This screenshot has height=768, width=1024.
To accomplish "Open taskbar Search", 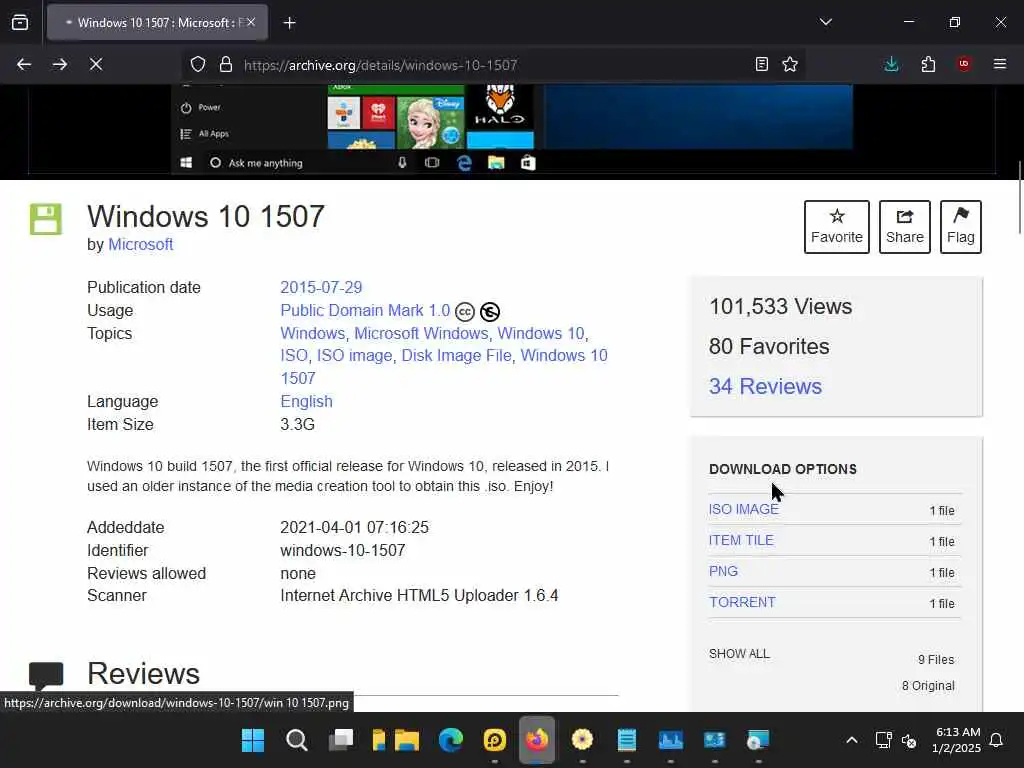I will coord(296,740).
